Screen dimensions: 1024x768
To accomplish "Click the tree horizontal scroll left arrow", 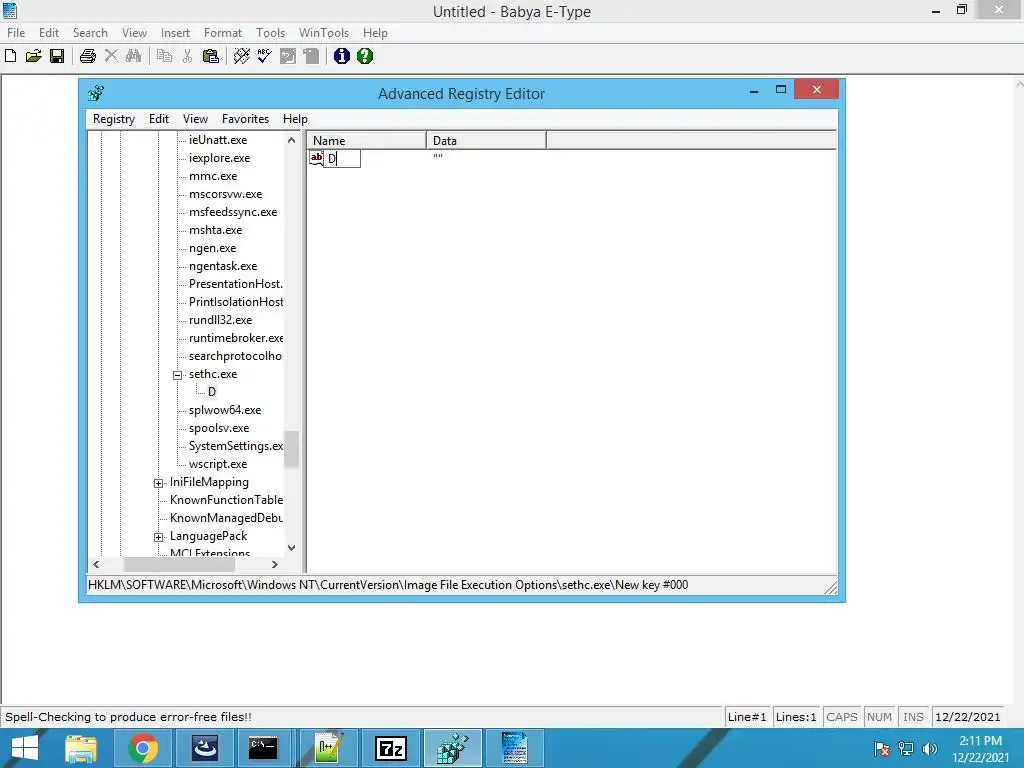I will [97, 564].
